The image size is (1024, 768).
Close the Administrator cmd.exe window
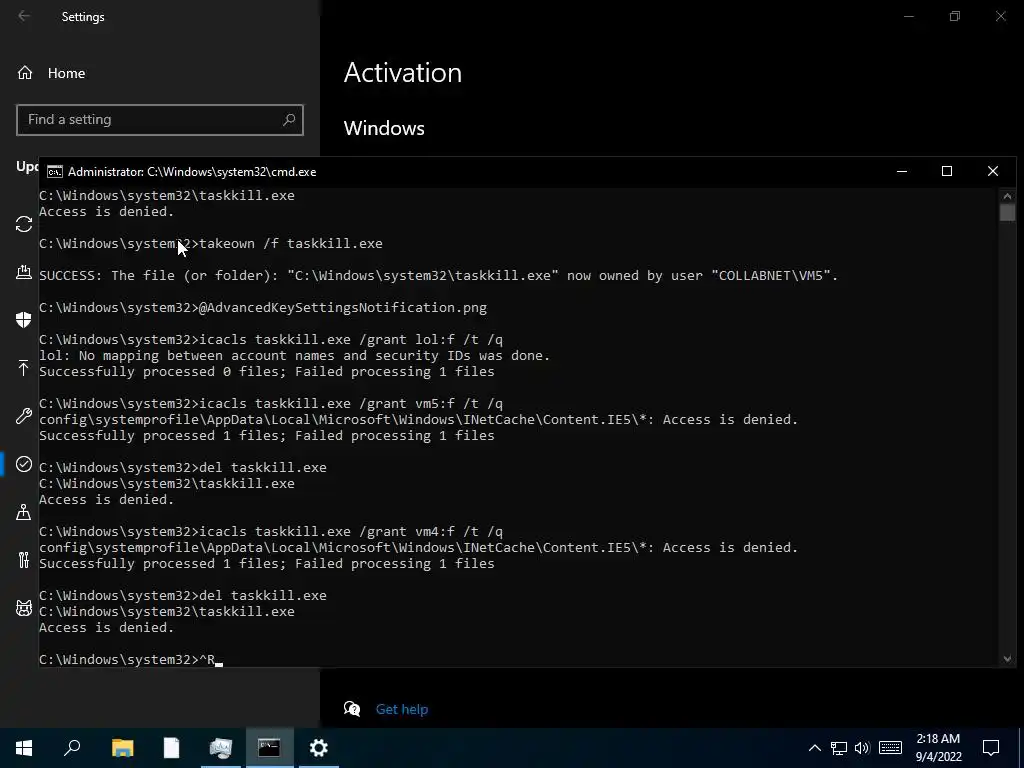point(993,171)
